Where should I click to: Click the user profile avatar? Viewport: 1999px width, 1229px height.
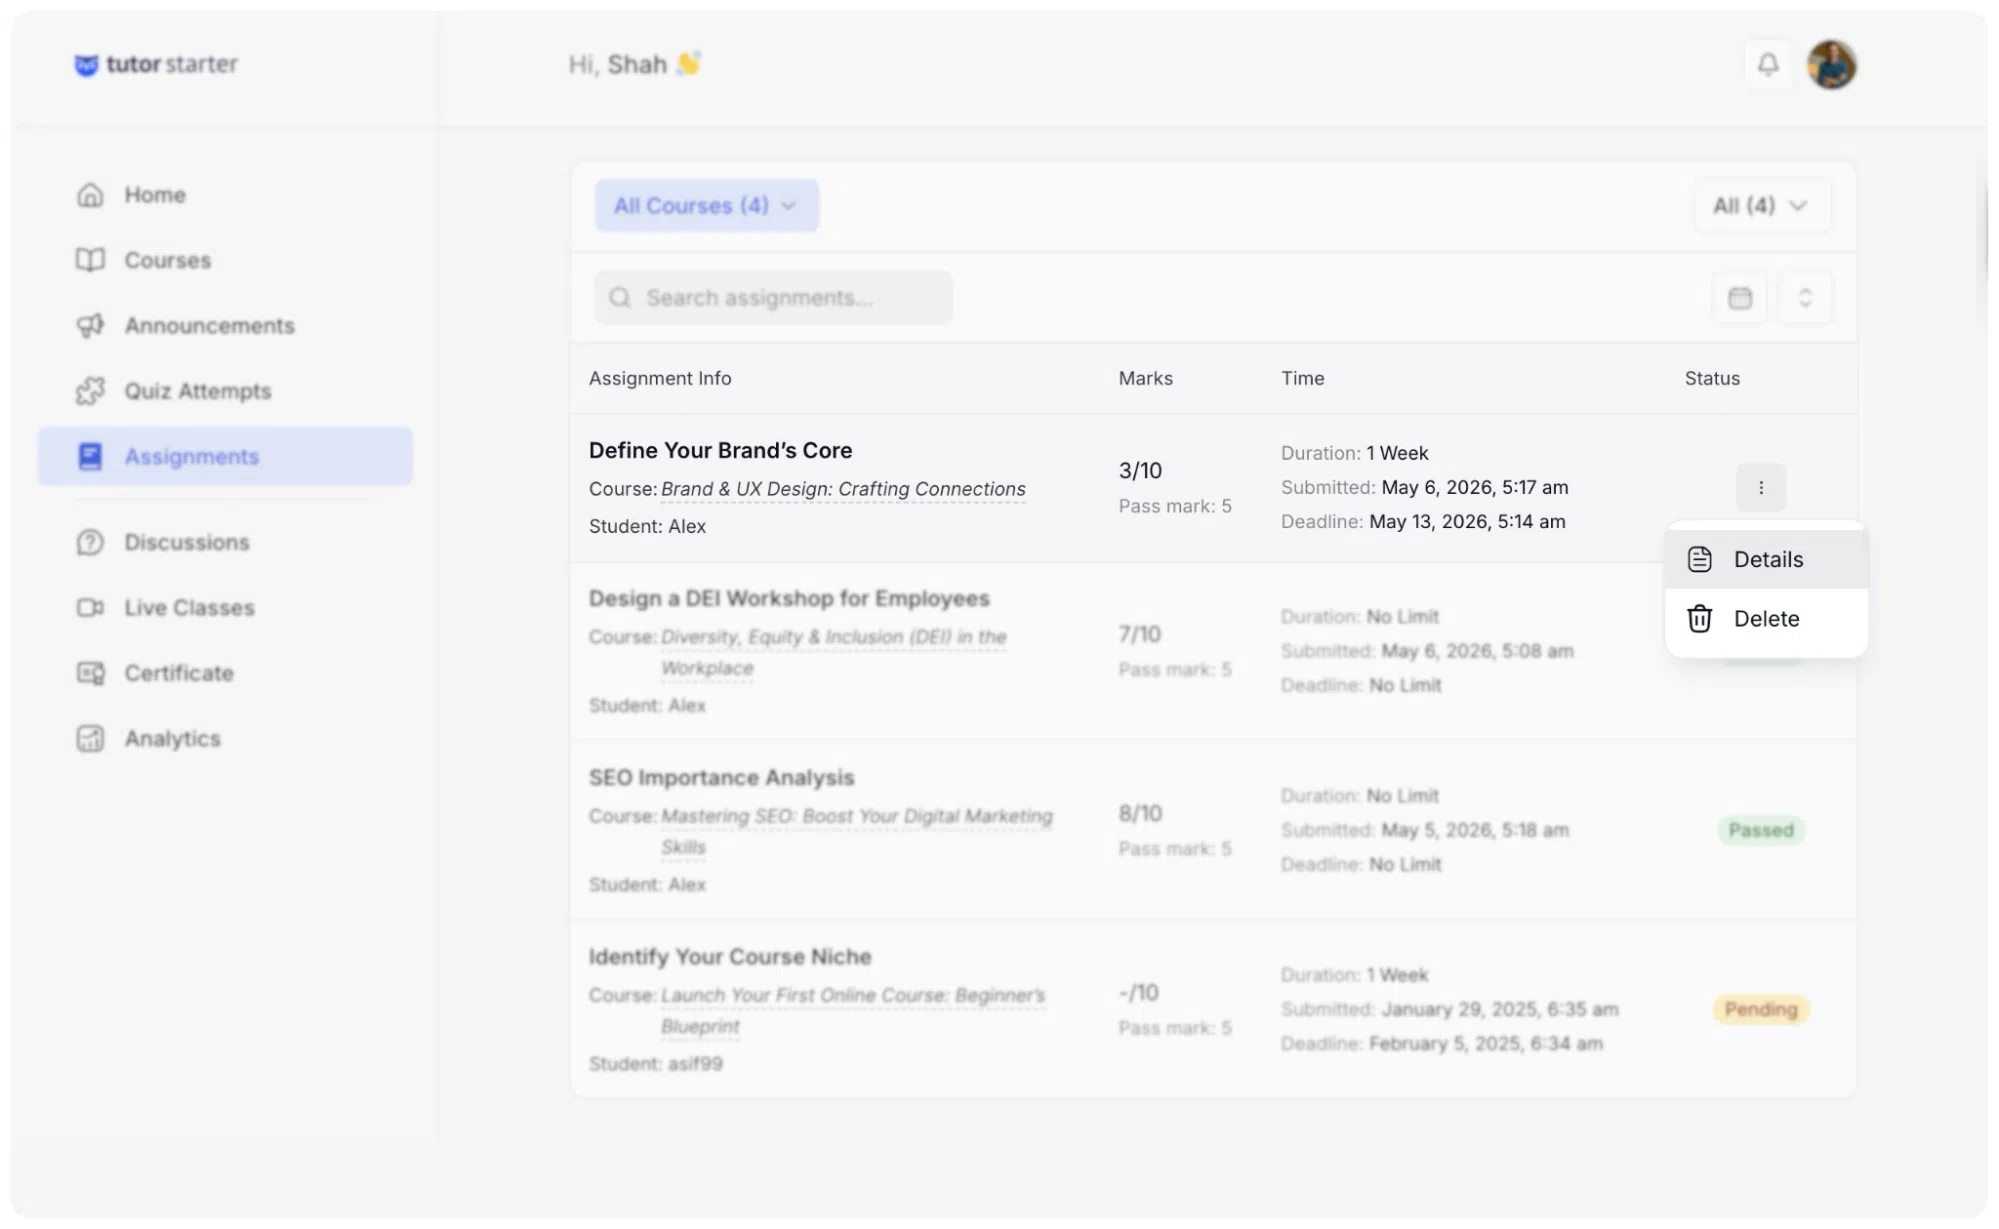click(1831, 65)
